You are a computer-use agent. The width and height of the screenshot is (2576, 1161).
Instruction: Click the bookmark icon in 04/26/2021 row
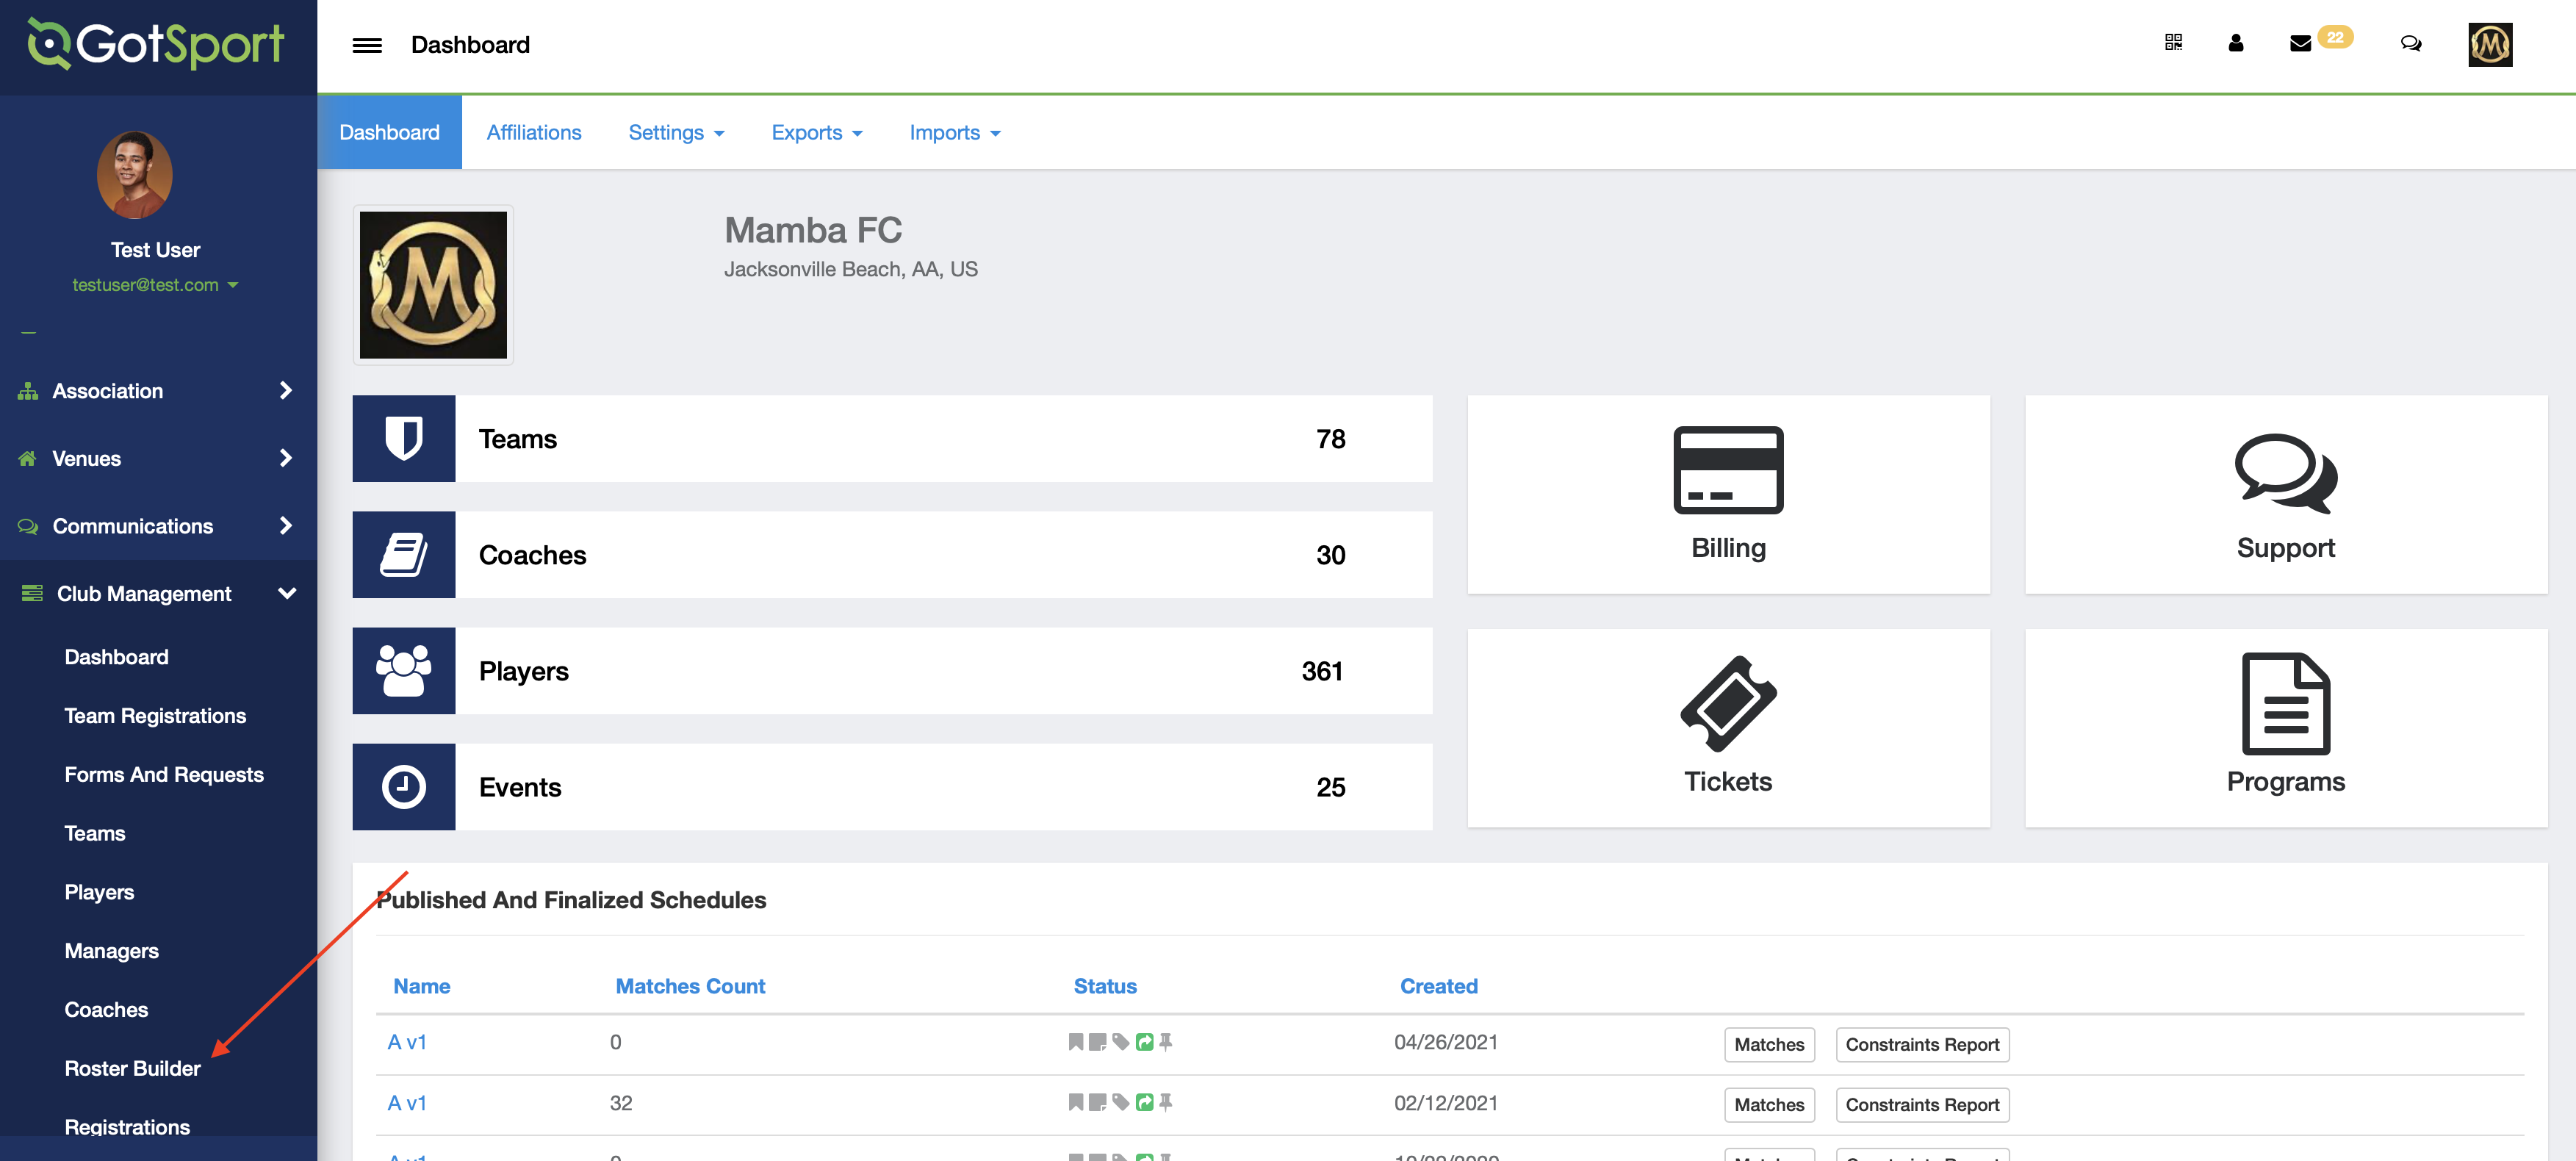pyautogui.click(x=1076, y=1042)
